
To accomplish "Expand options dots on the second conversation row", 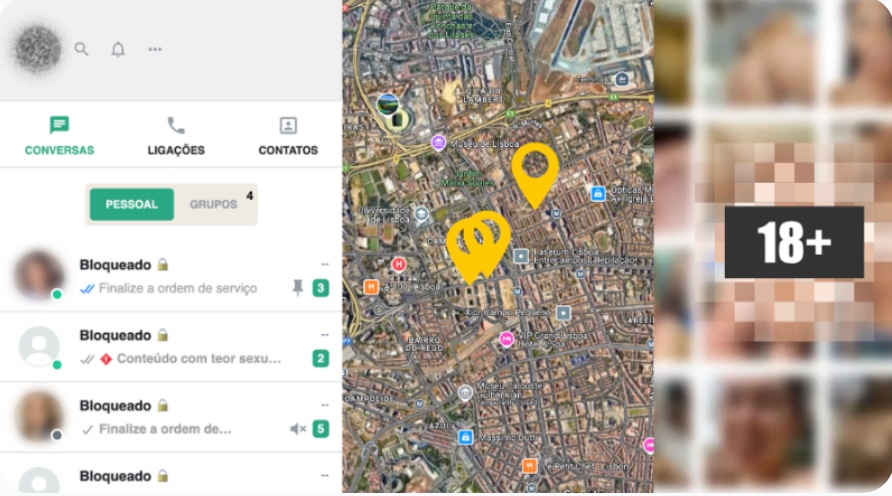I will [x=324, y=335].
